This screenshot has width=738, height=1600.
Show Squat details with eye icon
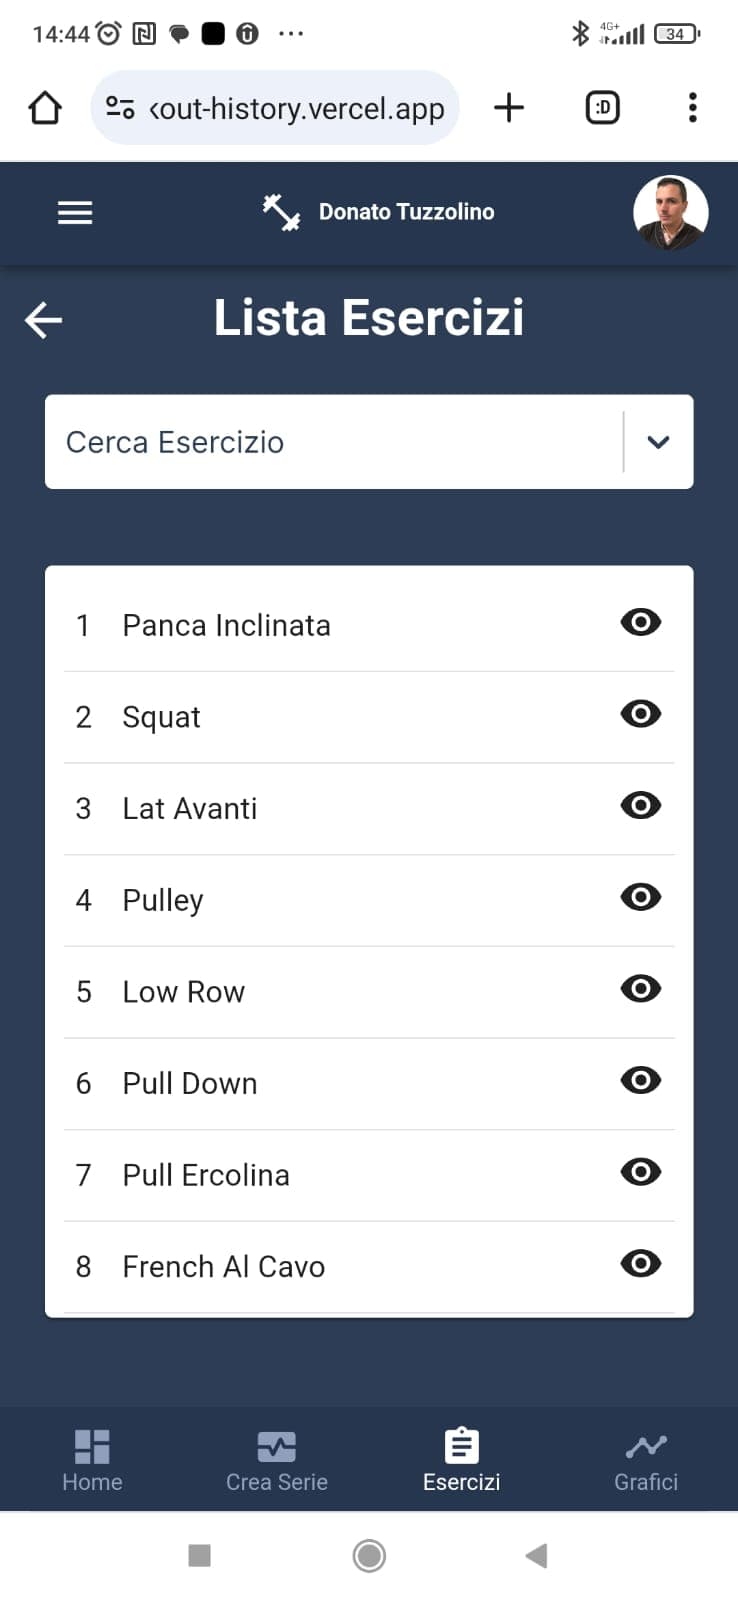point(640,714)
